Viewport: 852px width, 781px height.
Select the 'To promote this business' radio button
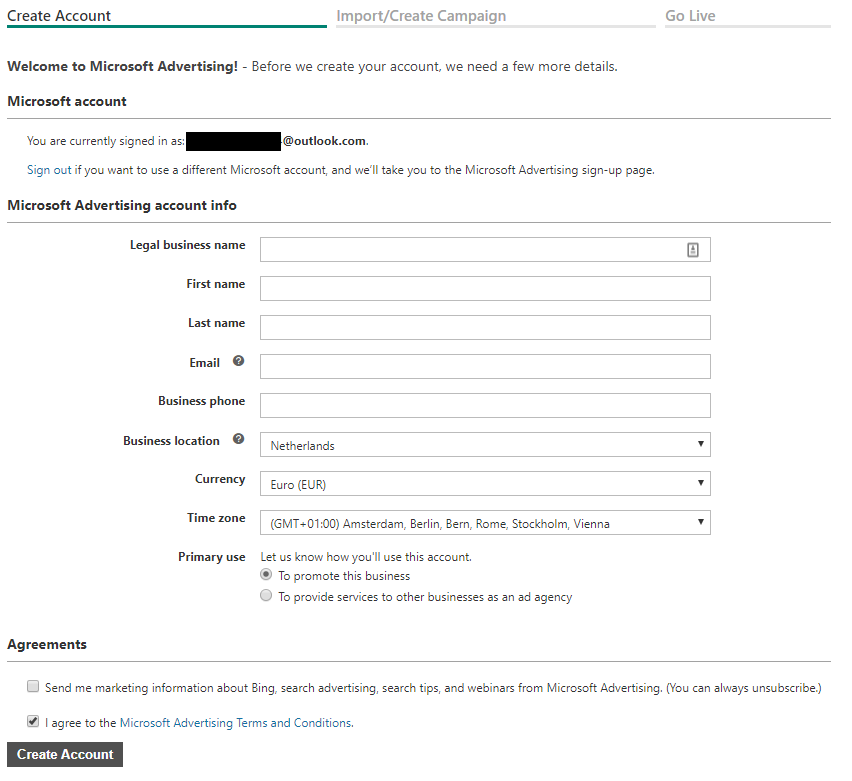266,574
